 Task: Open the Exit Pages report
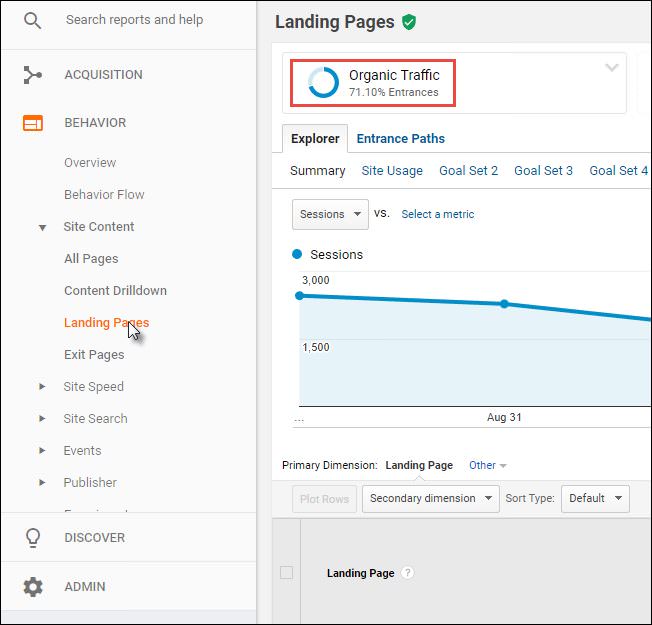point(94,355)
